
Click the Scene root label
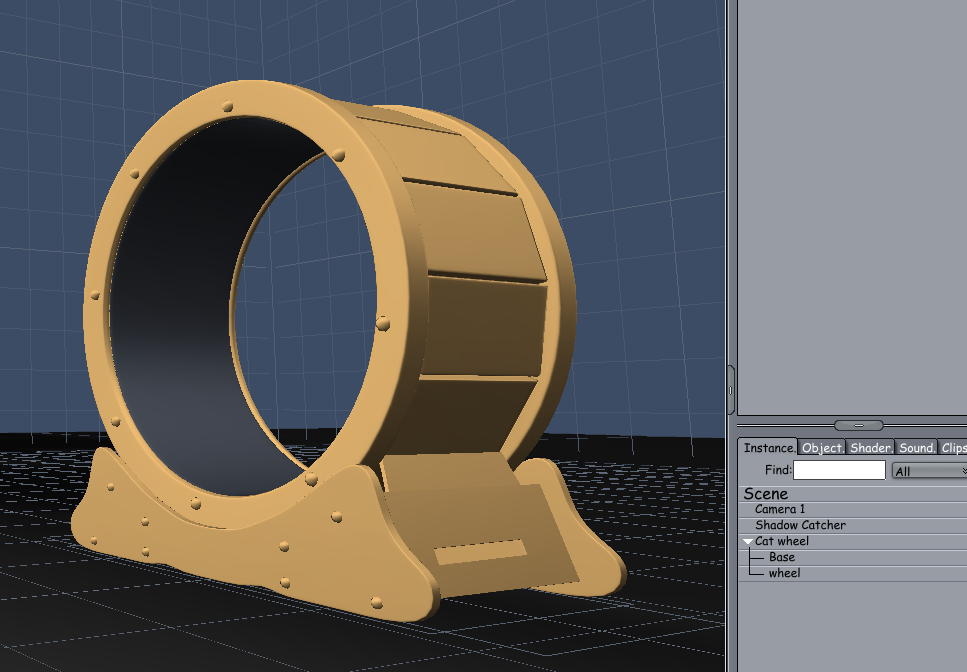pyautogui.click(x=765, y=494)
